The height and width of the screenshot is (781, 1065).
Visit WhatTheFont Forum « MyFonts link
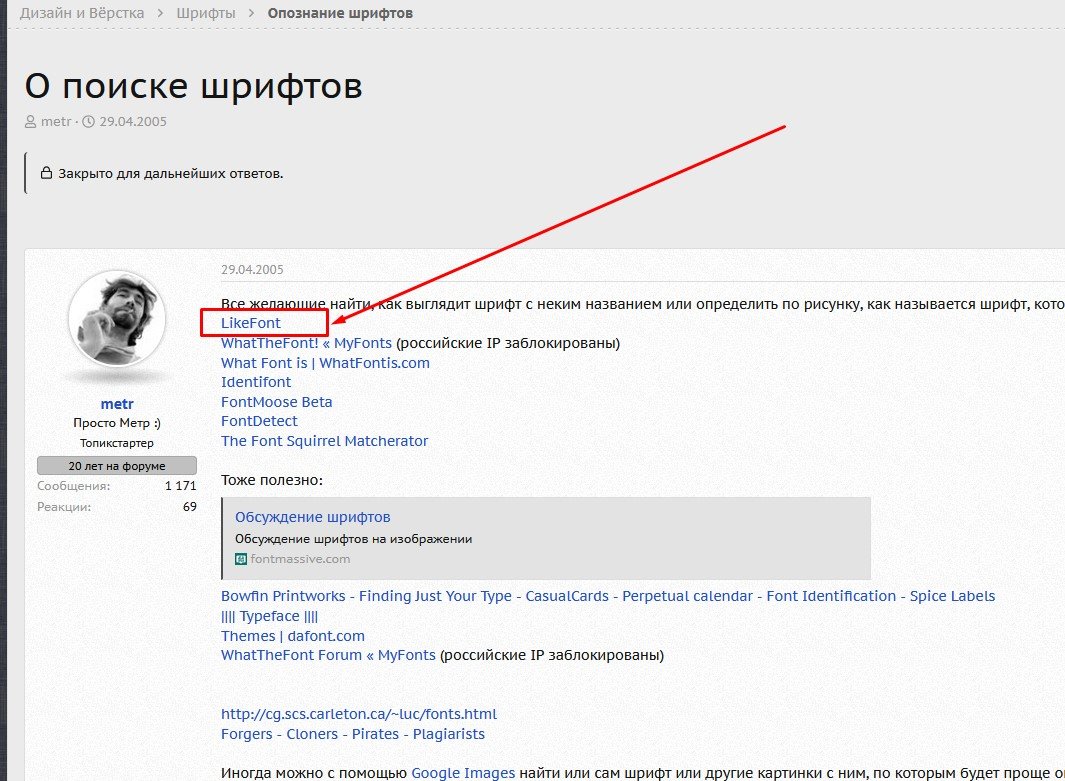328,655
